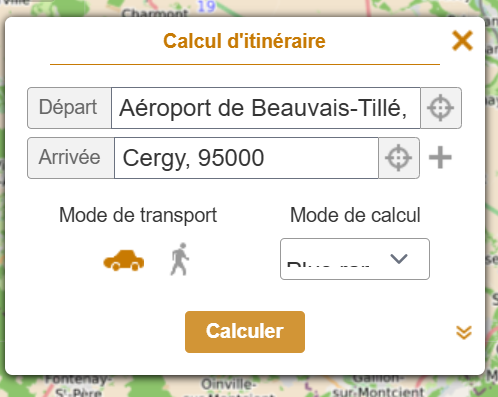The height and width of the screenshot is (397, 498).
Task: Focus the Arrivée field containing Cergy, 95000
Action: pyautogui.click(x=246, y=158)
